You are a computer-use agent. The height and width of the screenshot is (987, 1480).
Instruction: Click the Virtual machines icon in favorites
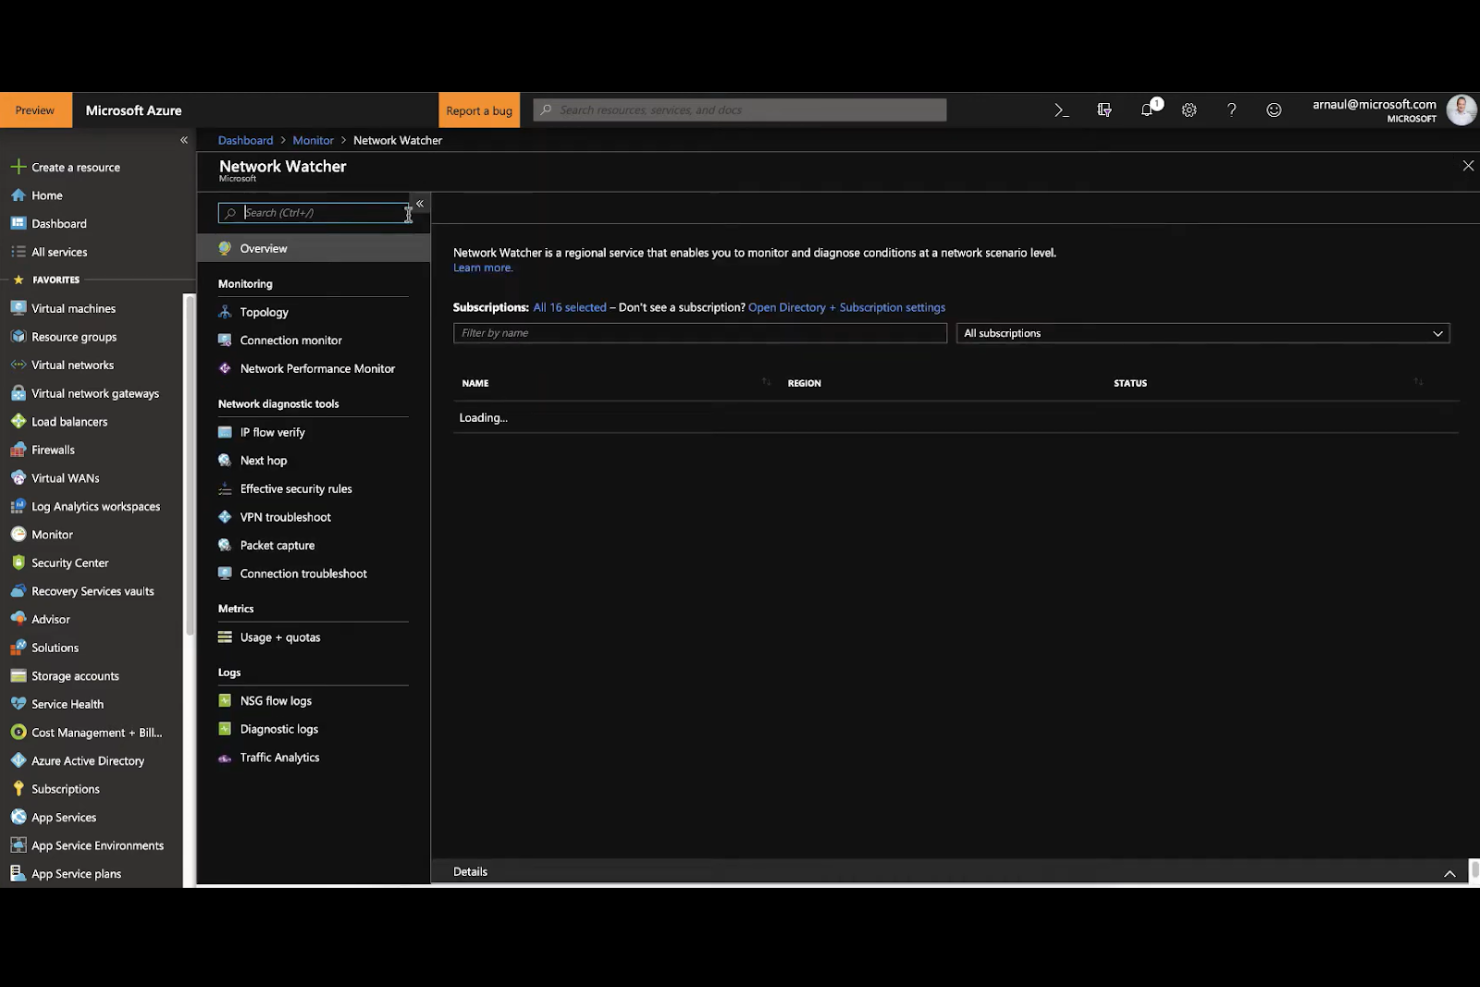click(18, 308)
